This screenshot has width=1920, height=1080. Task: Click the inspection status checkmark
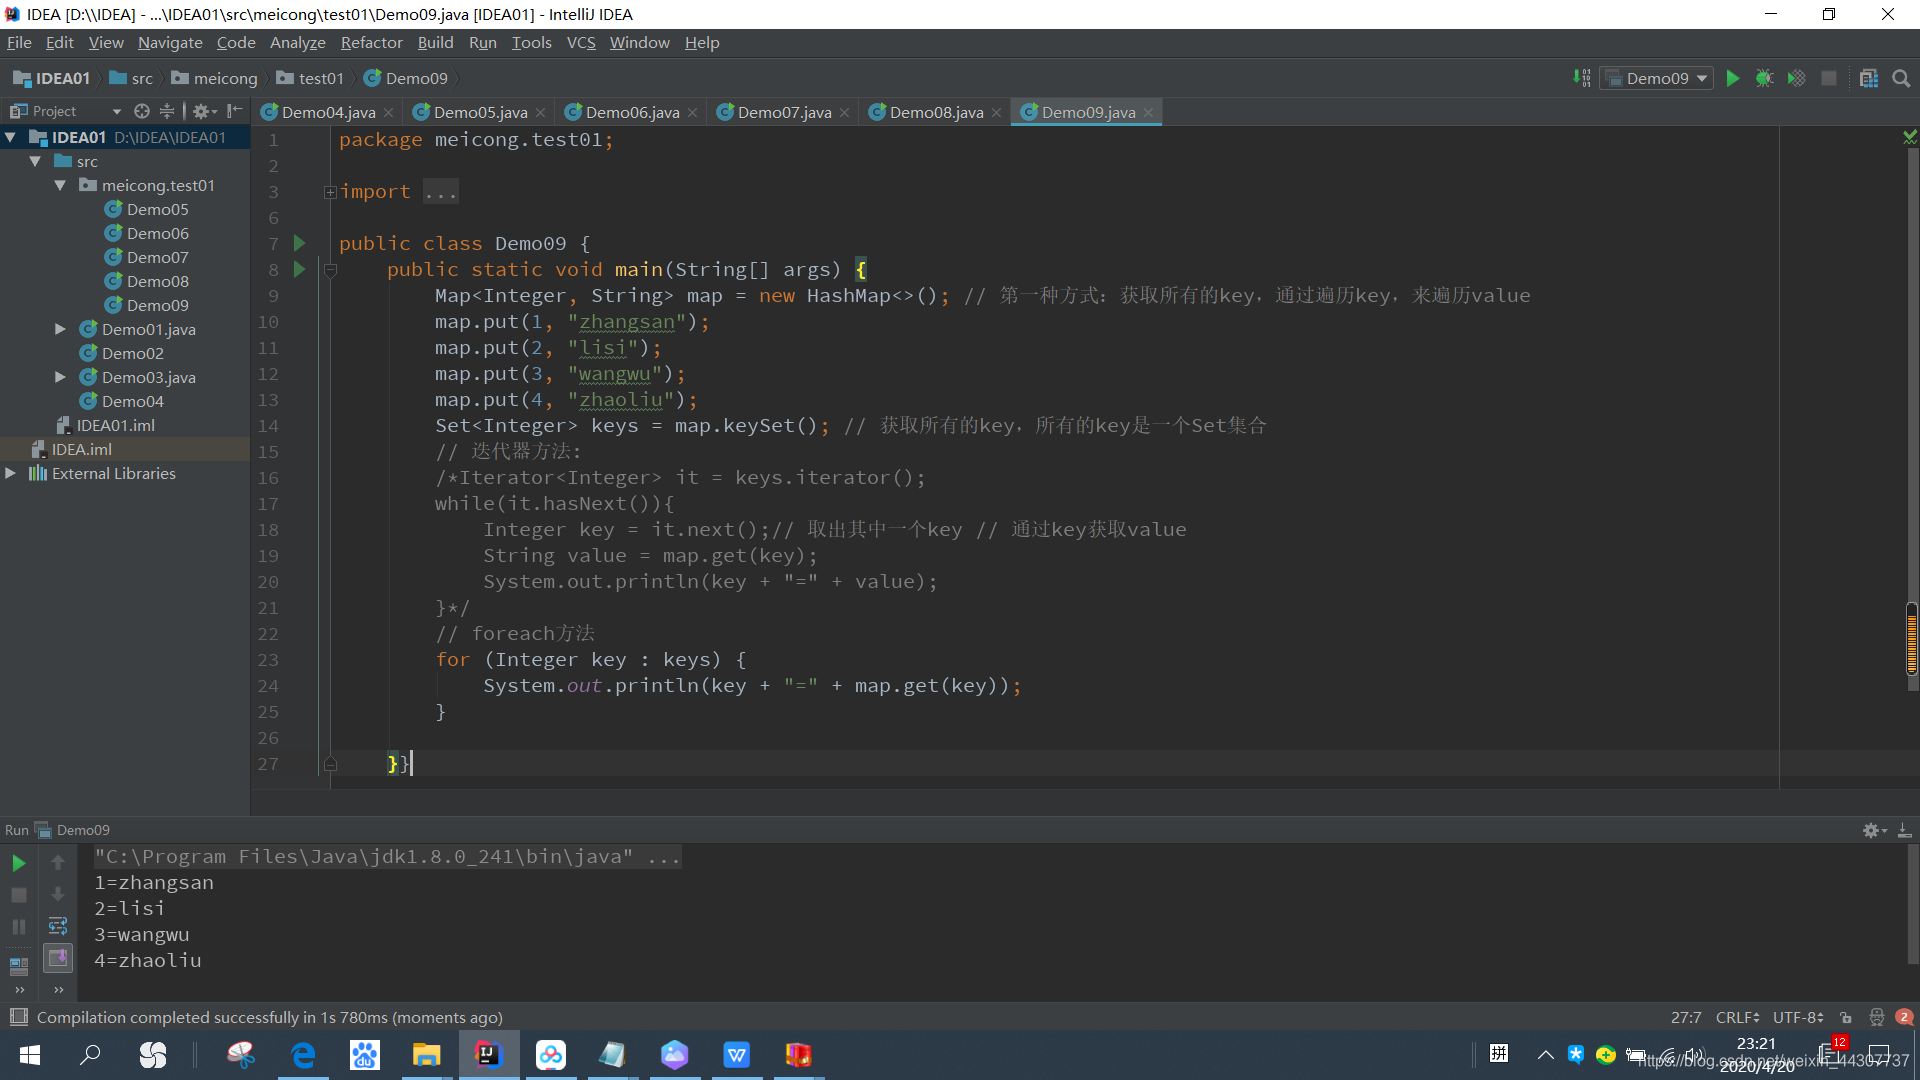tap(1910, 137)
